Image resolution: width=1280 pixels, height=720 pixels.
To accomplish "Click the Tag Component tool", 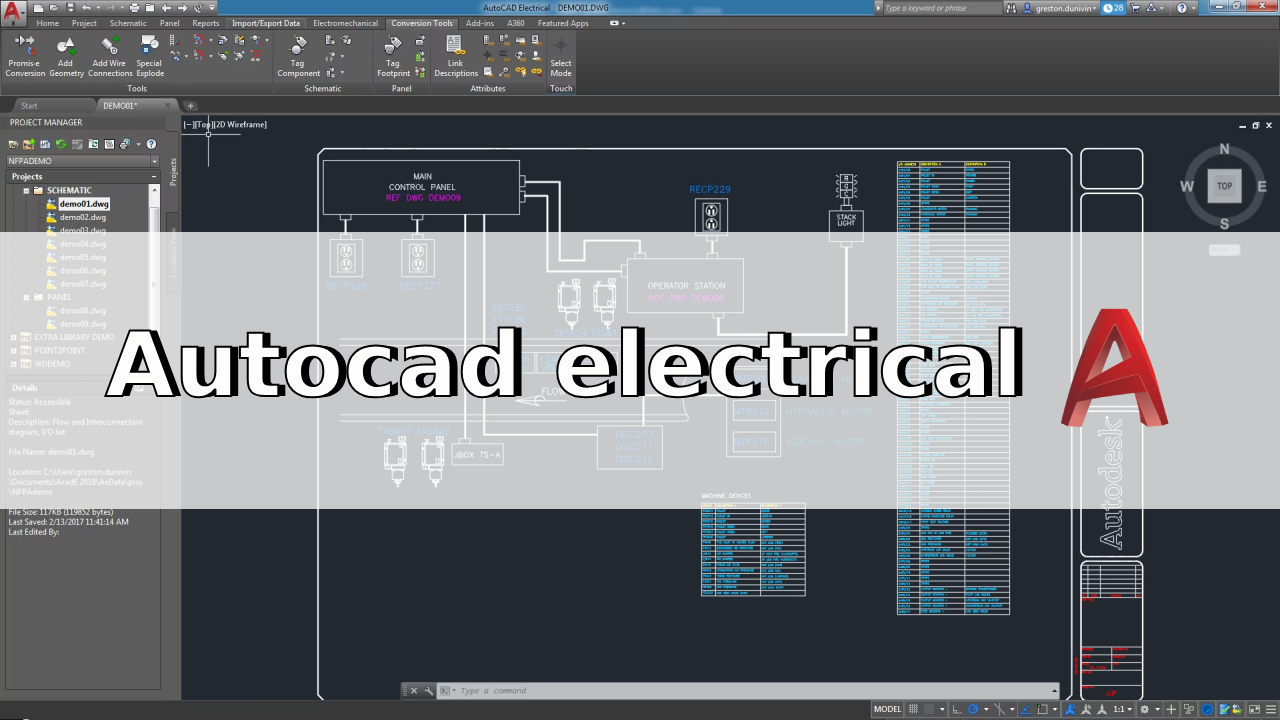I will click(x=298, y=56).
